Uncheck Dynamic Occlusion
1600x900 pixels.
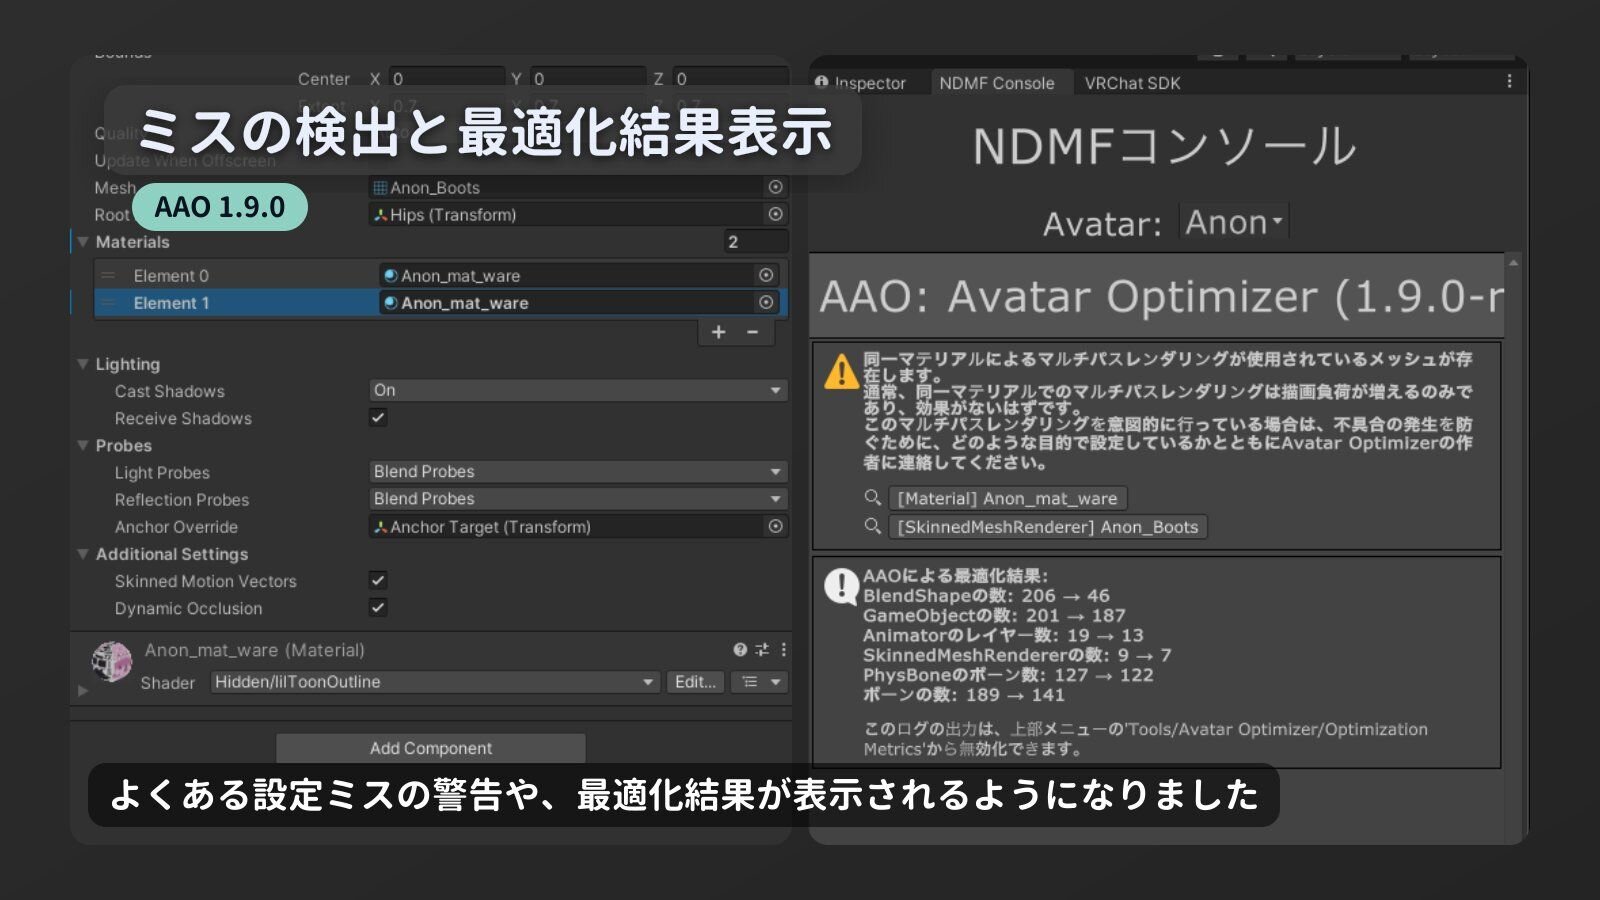[378, 607]
